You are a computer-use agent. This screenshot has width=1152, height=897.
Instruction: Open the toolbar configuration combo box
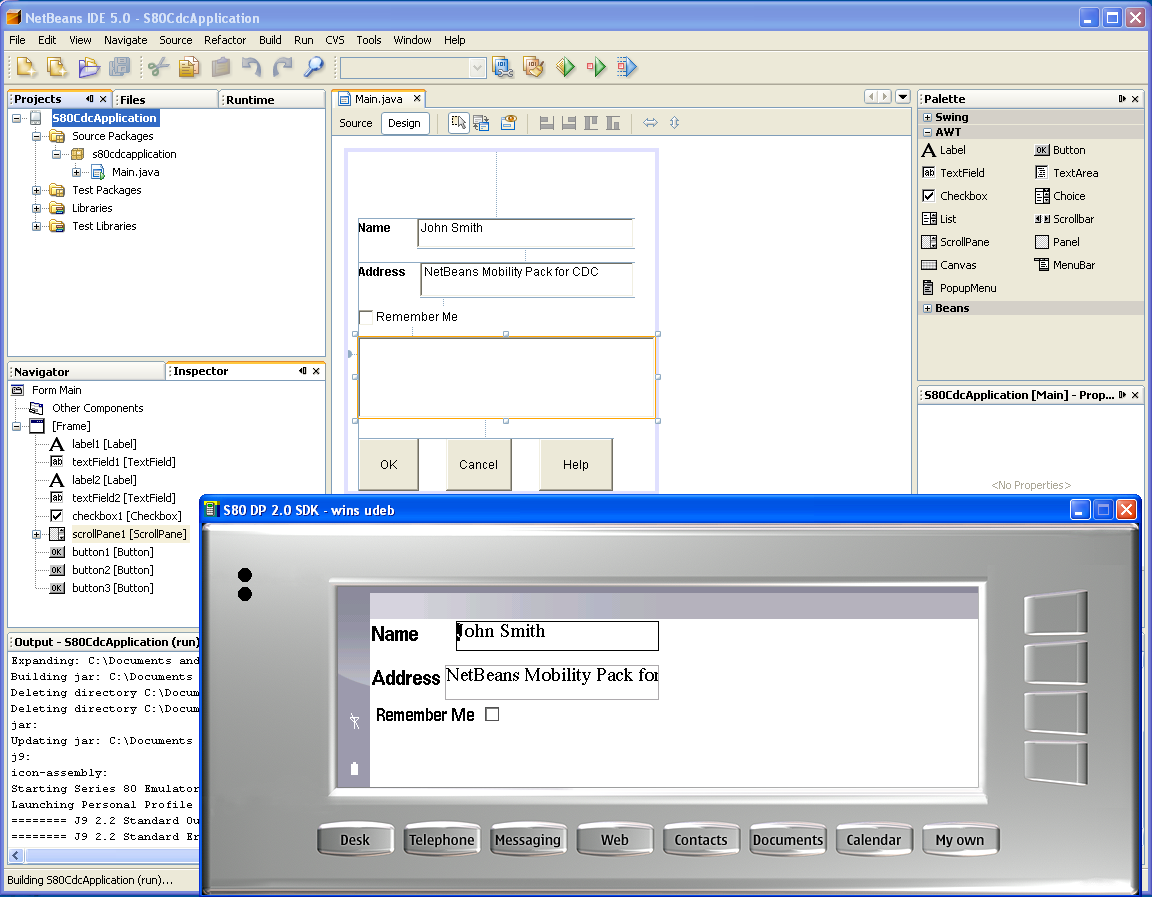pos(413,68)
